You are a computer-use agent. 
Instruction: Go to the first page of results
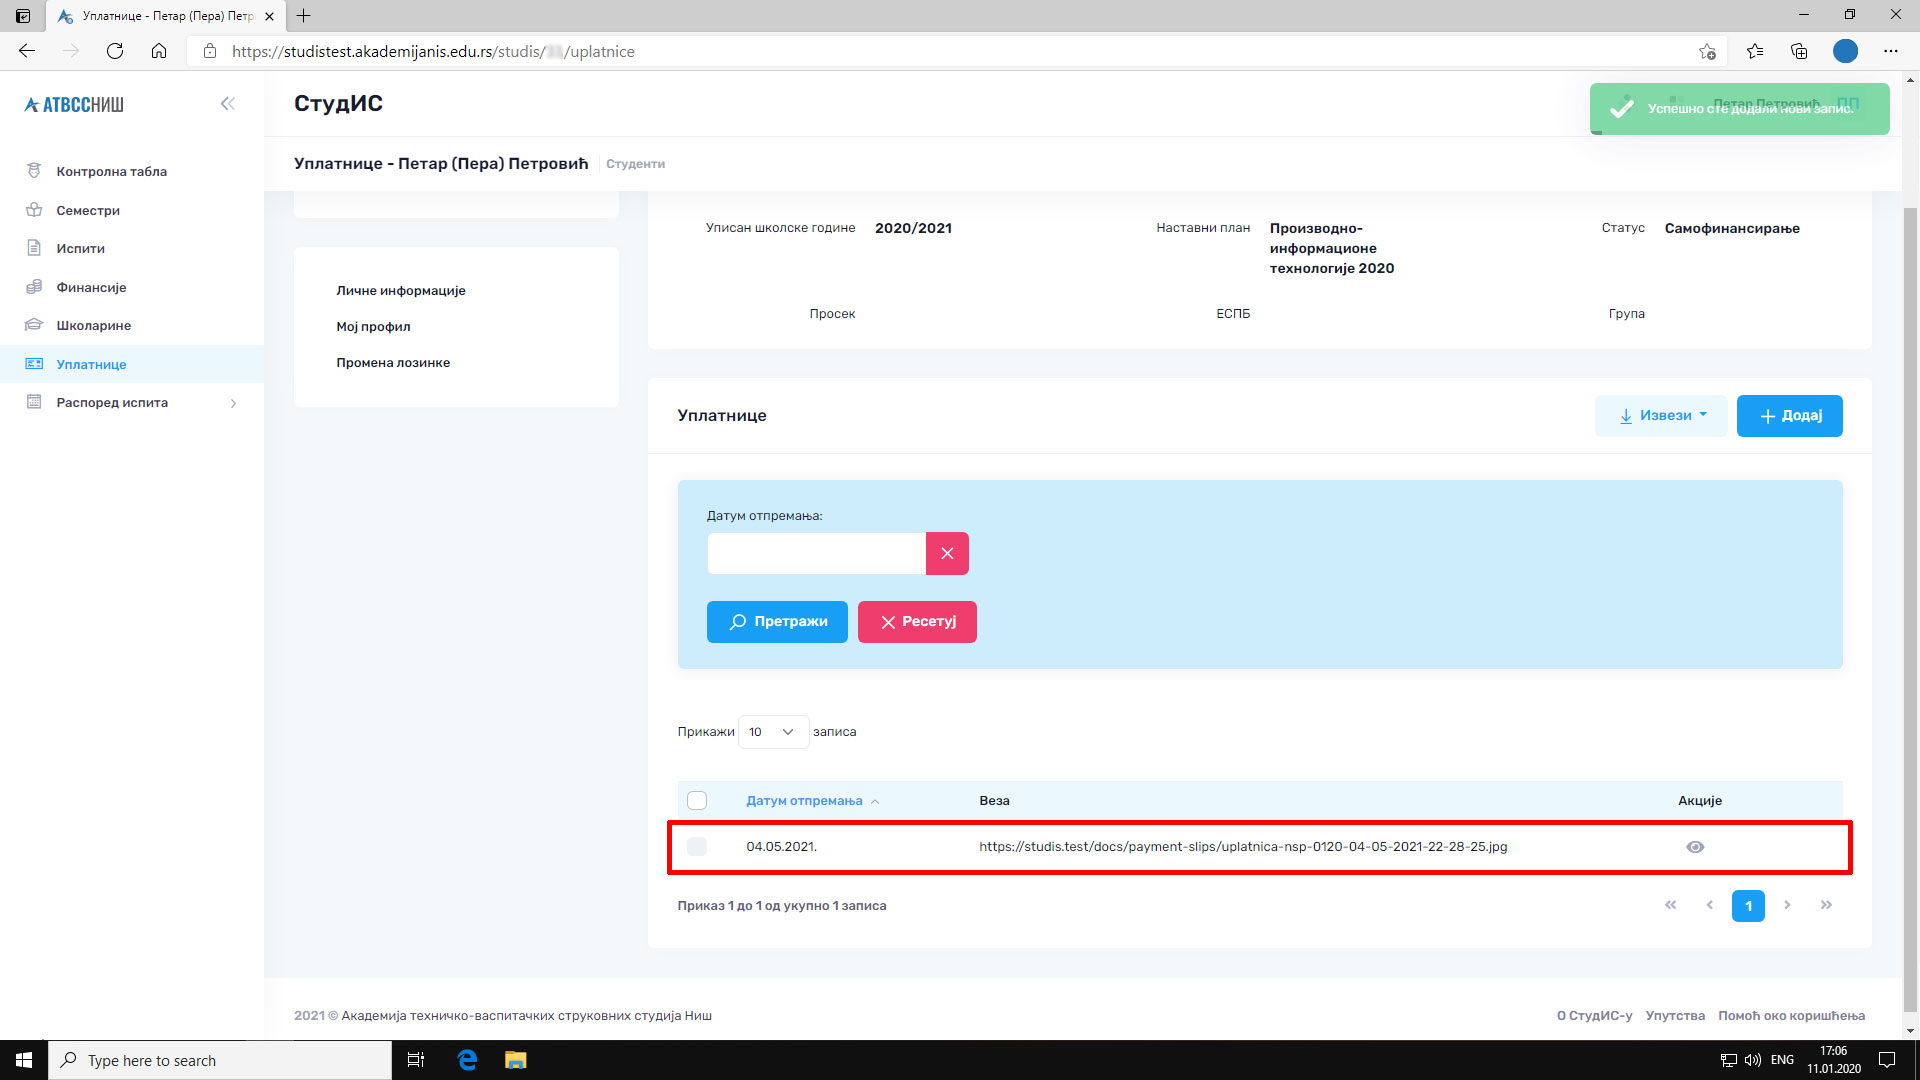coord(1670,905)
